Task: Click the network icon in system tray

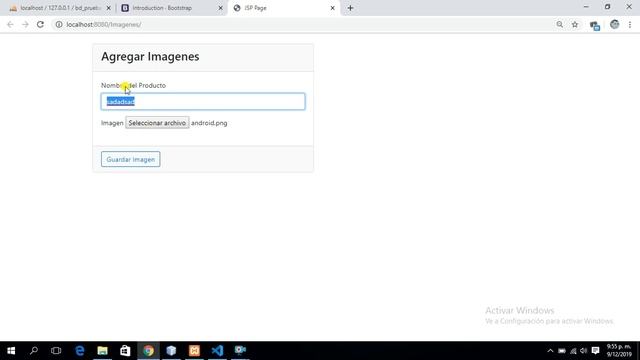Action: pos(573,351)
